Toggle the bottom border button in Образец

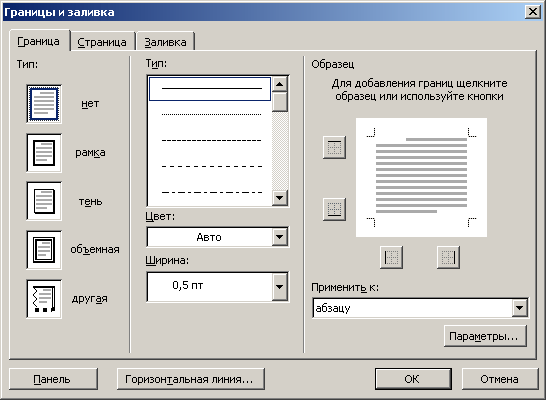pyautogui.click(x=334, y=209)
